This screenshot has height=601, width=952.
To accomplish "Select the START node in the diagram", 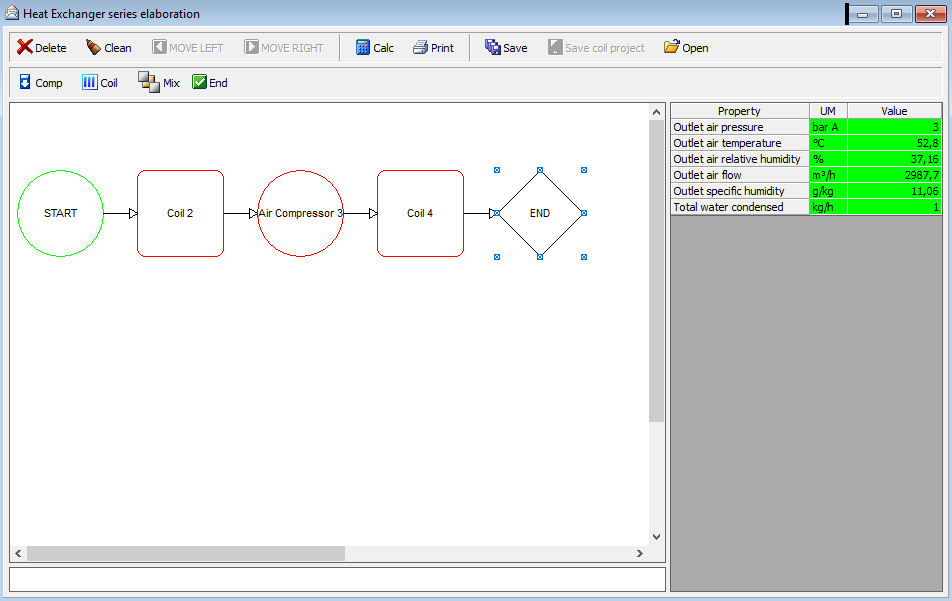I will (60, 213).
